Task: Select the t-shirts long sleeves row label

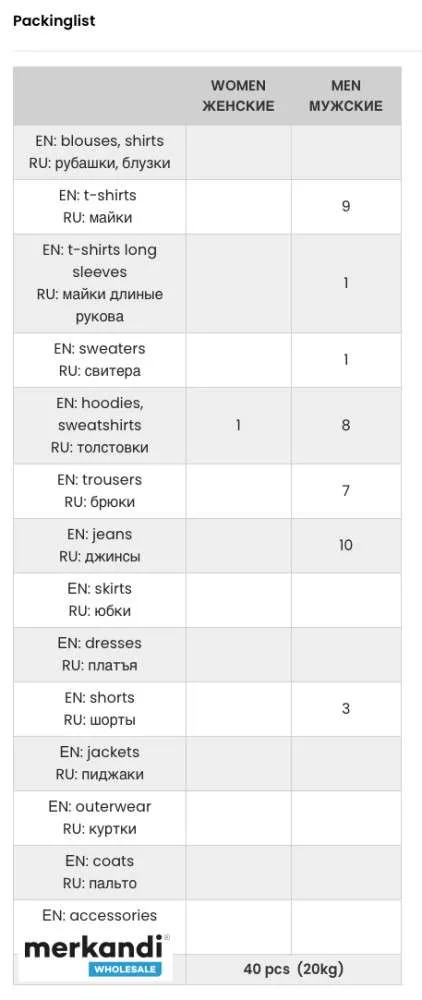Action: [99, 283]
